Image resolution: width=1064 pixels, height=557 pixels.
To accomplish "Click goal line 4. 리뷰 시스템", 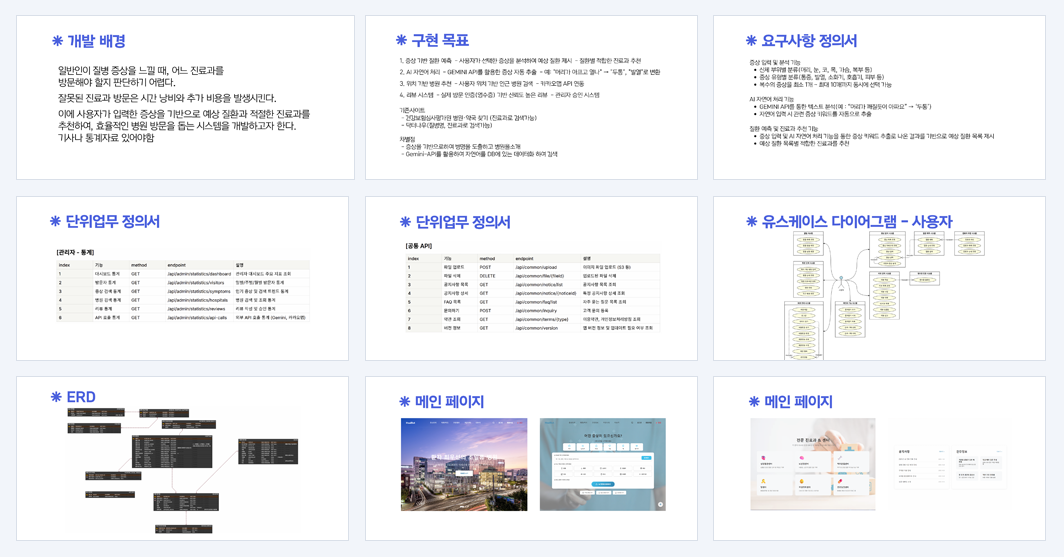I will tap(499, 95).
